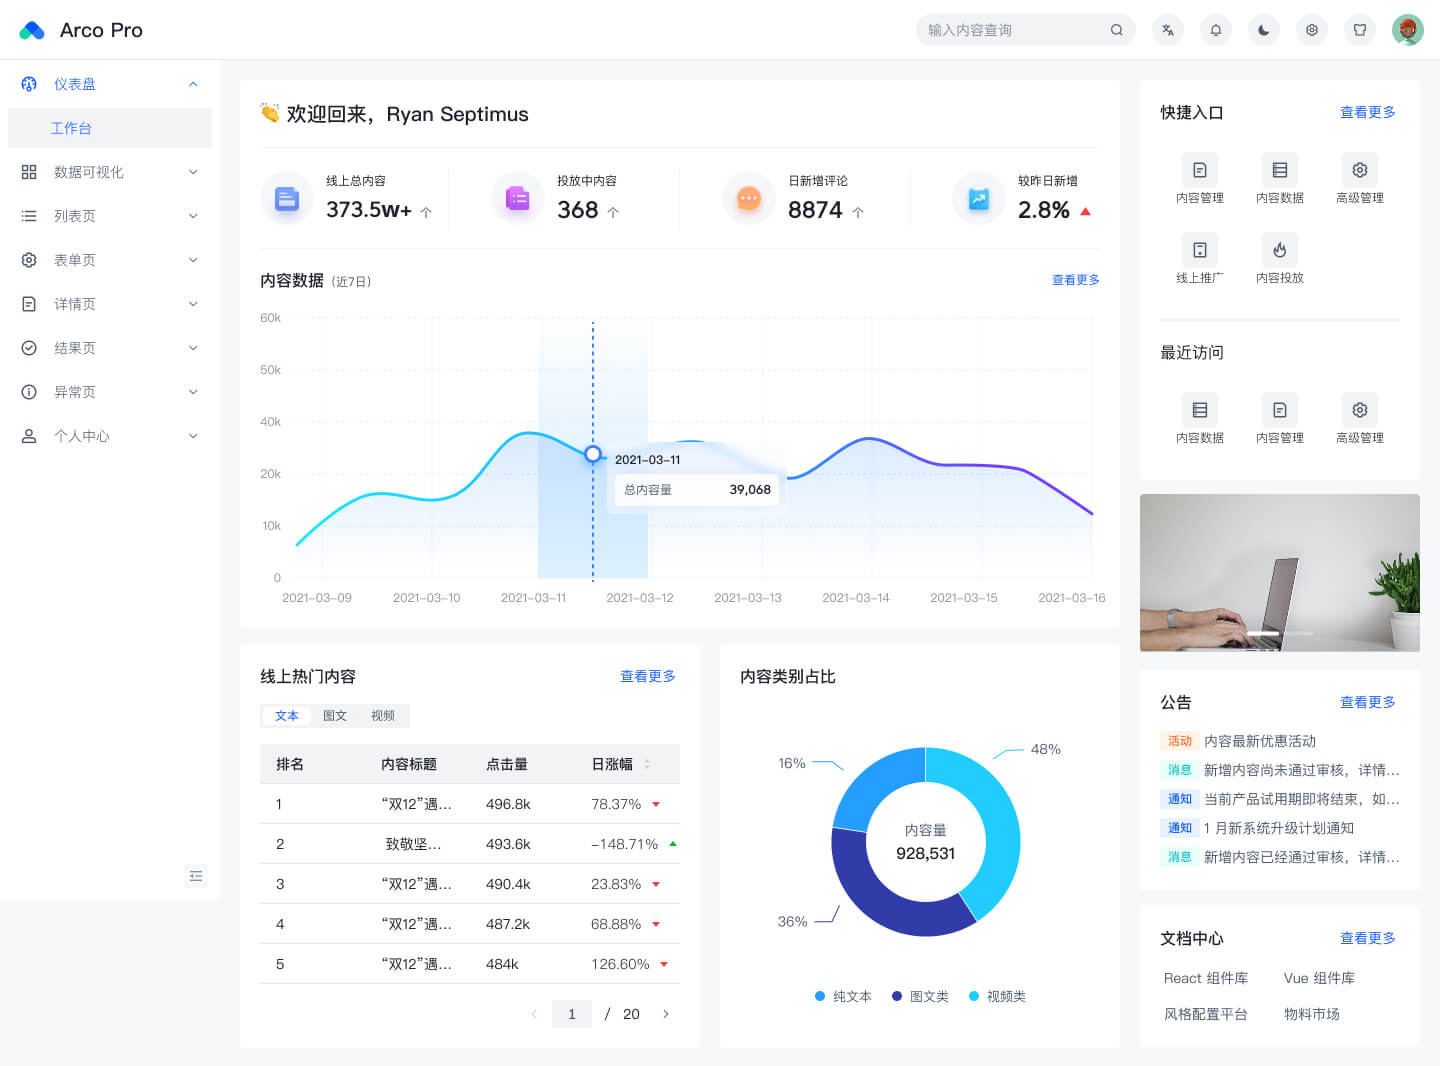
Task: Collapse sidebar with the menu fold icon
Action: [x=196, y=876]
